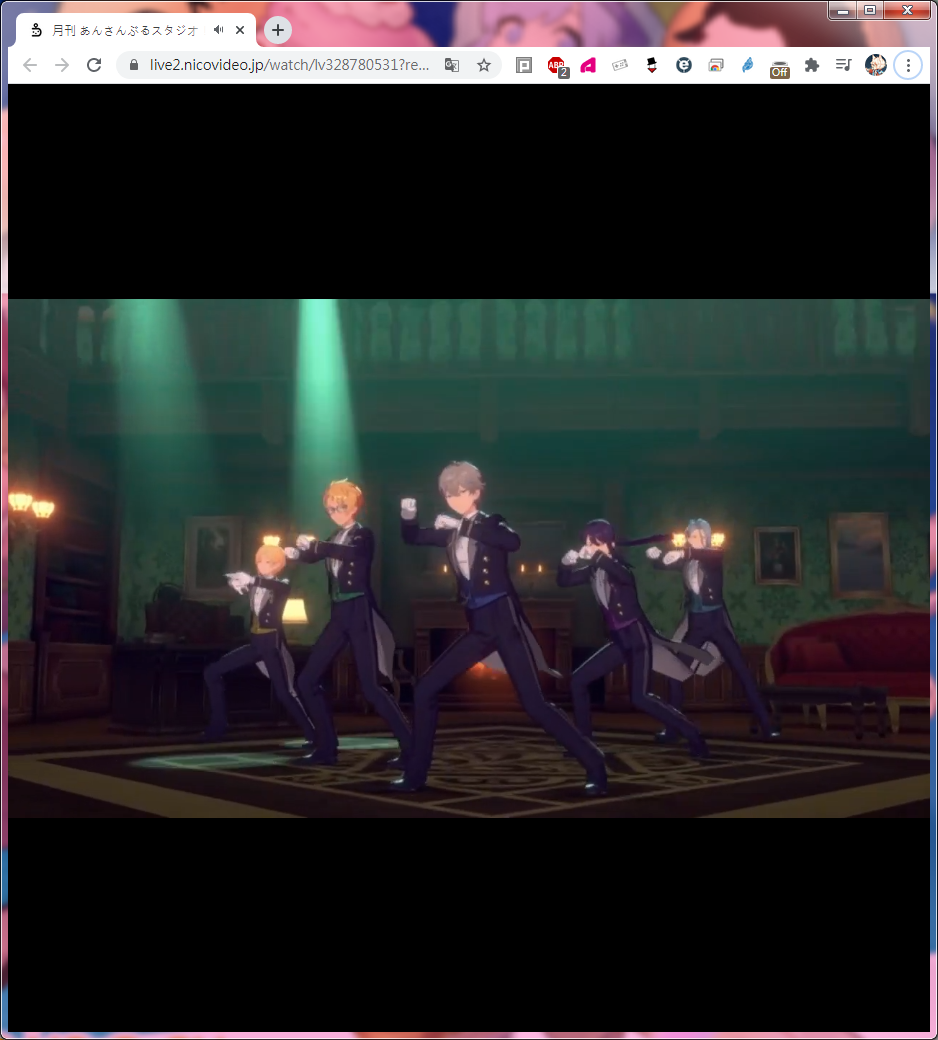This screenshot has height=1040, width=938.
Task: Open the top hat extension icon
Action: [x=651, y=65]
